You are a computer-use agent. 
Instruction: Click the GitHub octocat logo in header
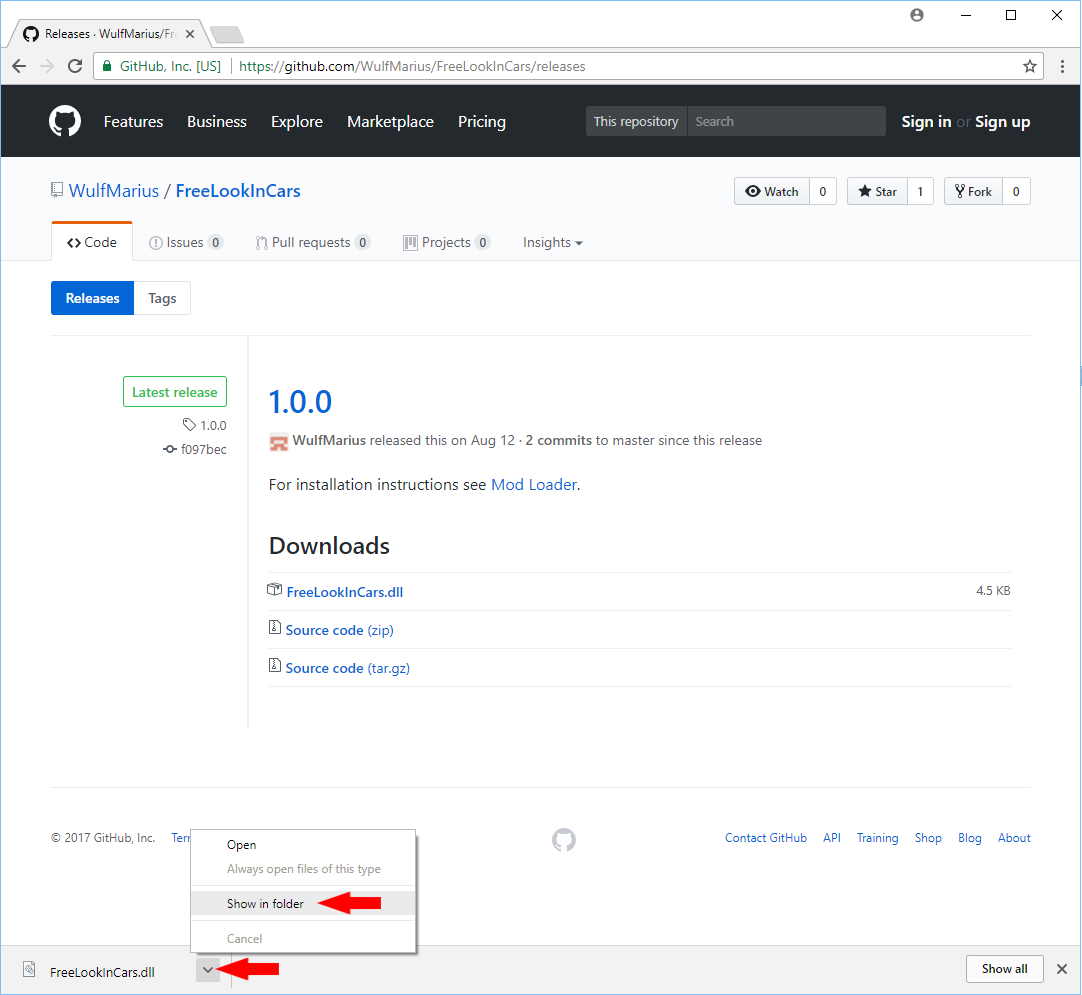[x=65, y=121]
